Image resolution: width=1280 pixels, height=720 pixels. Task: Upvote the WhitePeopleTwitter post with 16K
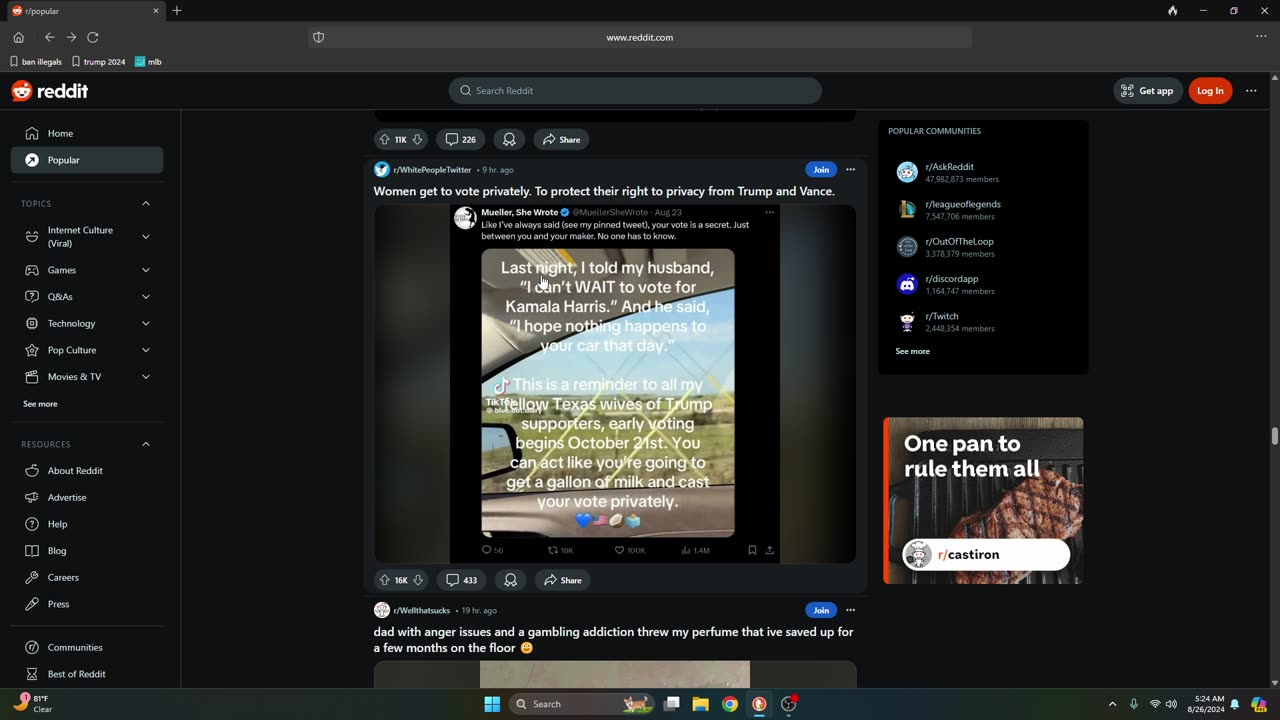(385, 580)
